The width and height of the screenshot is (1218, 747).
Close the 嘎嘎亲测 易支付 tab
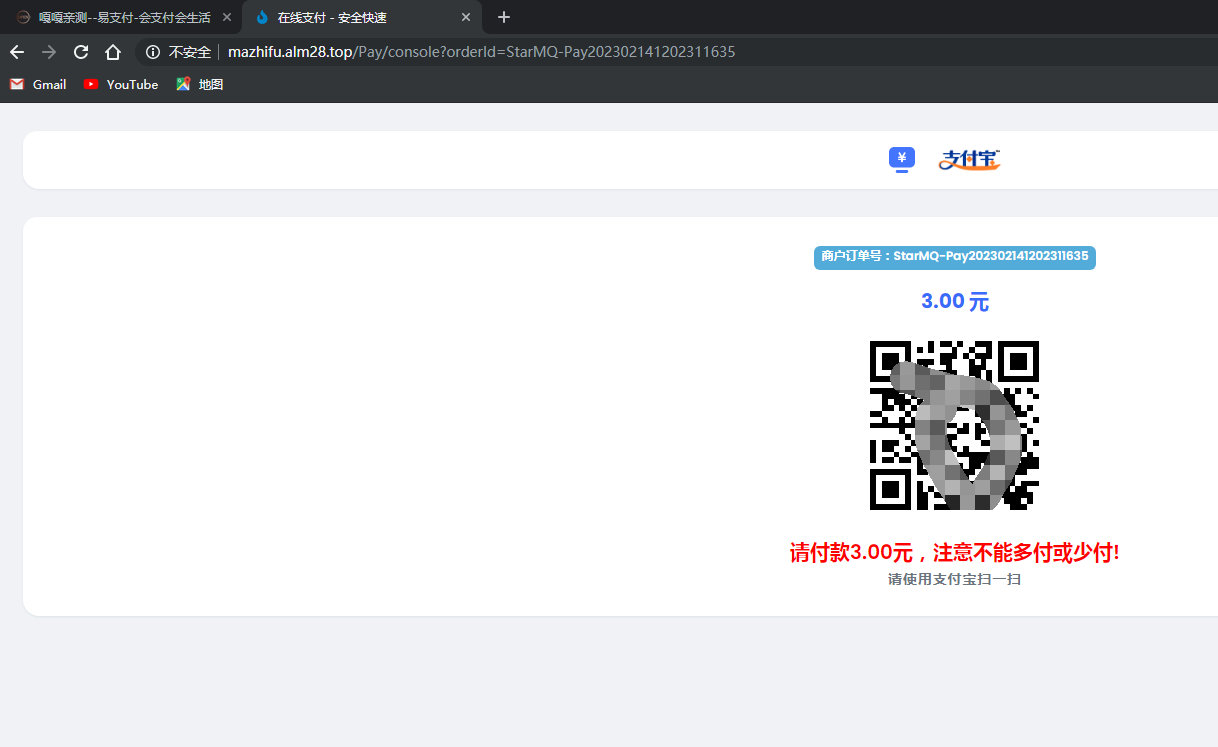pos(227,17)
